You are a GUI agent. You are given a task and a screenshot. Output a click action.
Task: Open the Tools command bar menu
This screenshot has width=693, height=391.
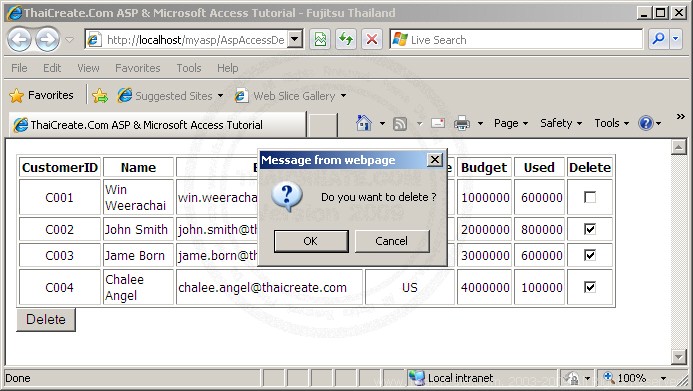611,123
